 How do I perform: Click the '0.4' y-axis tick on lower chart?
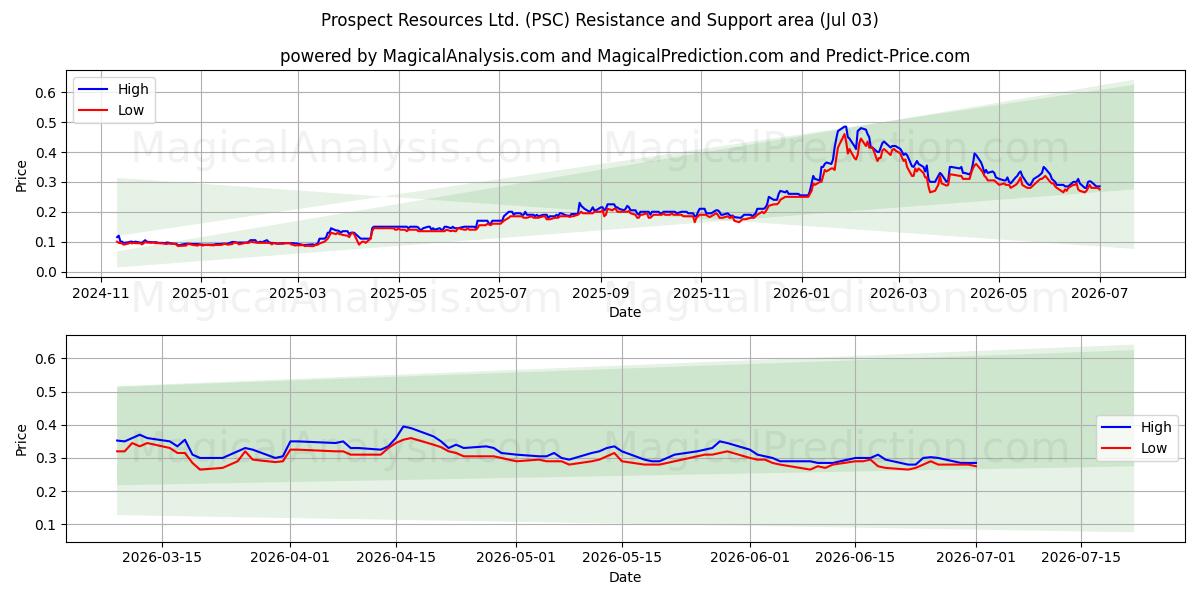47,425
